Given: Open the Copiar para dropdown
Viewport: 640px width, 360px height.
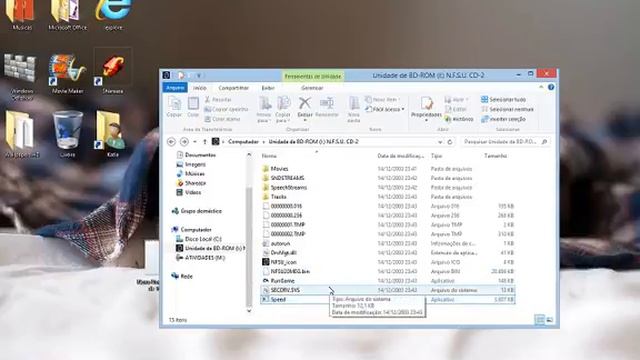Looking at the screenshot, I should tap(283, 110).
